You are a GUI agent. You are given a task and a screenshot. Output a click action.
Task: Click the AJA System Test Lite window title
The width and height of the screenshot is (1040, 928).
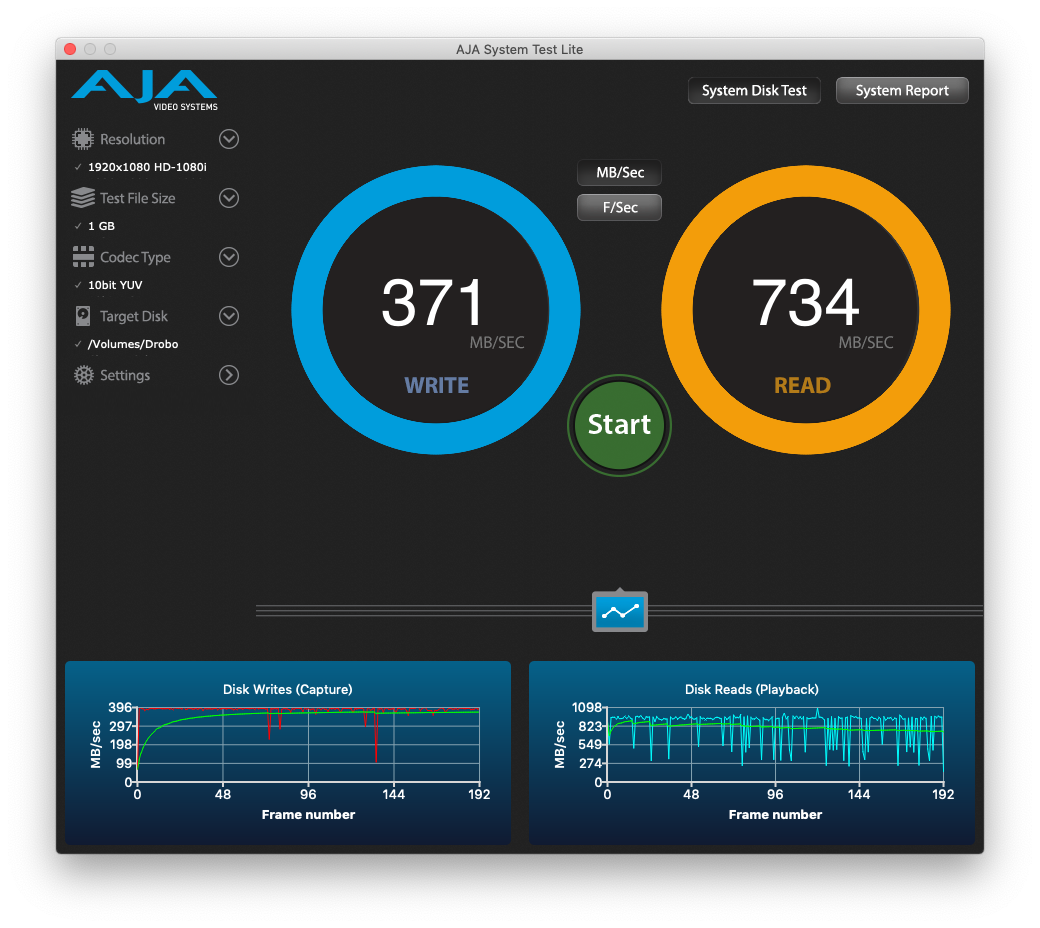pos(519,49)
